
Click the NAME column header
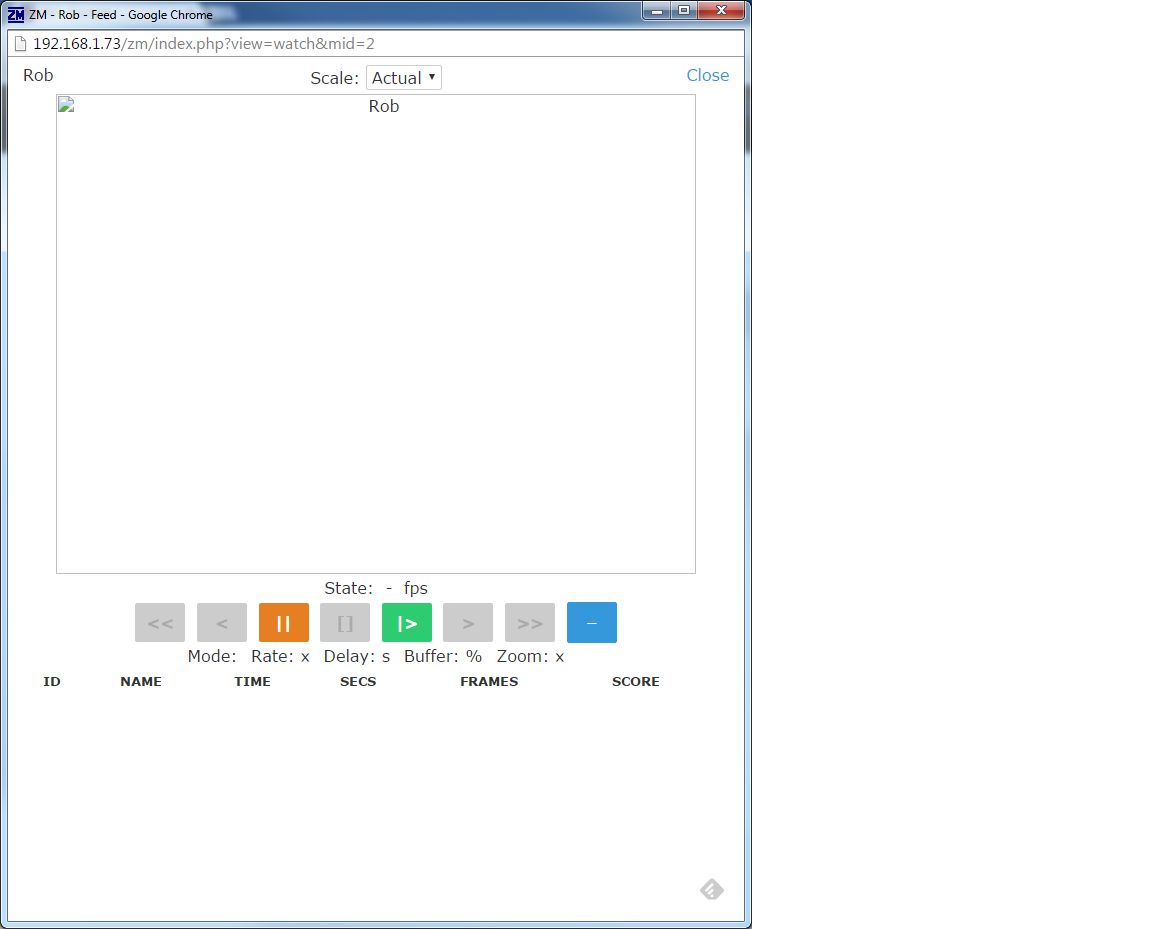[141, 681]
